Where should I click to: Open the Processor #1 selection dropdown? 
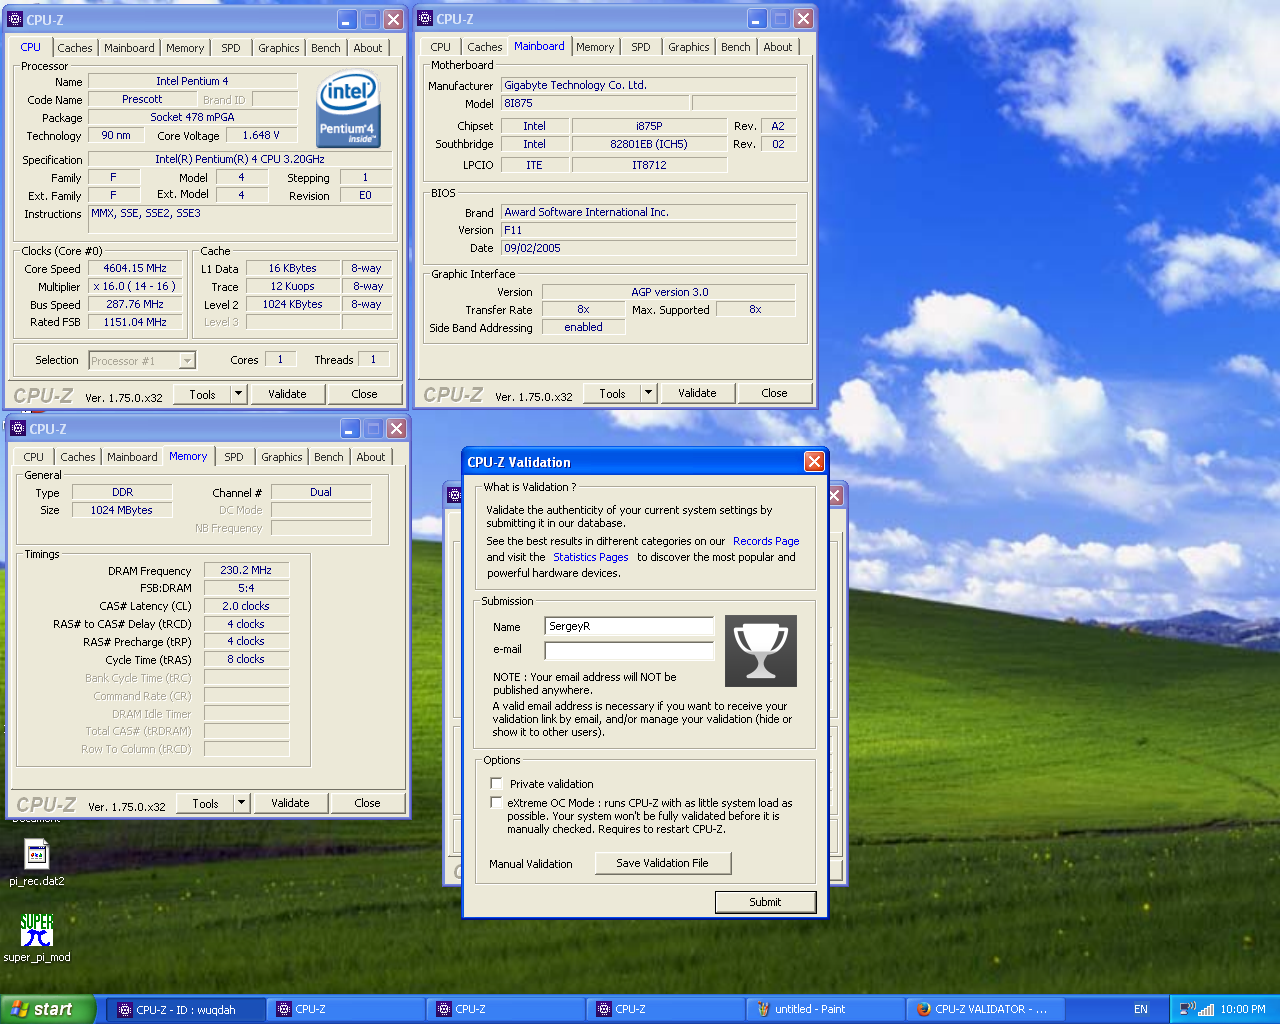(187, 361)
